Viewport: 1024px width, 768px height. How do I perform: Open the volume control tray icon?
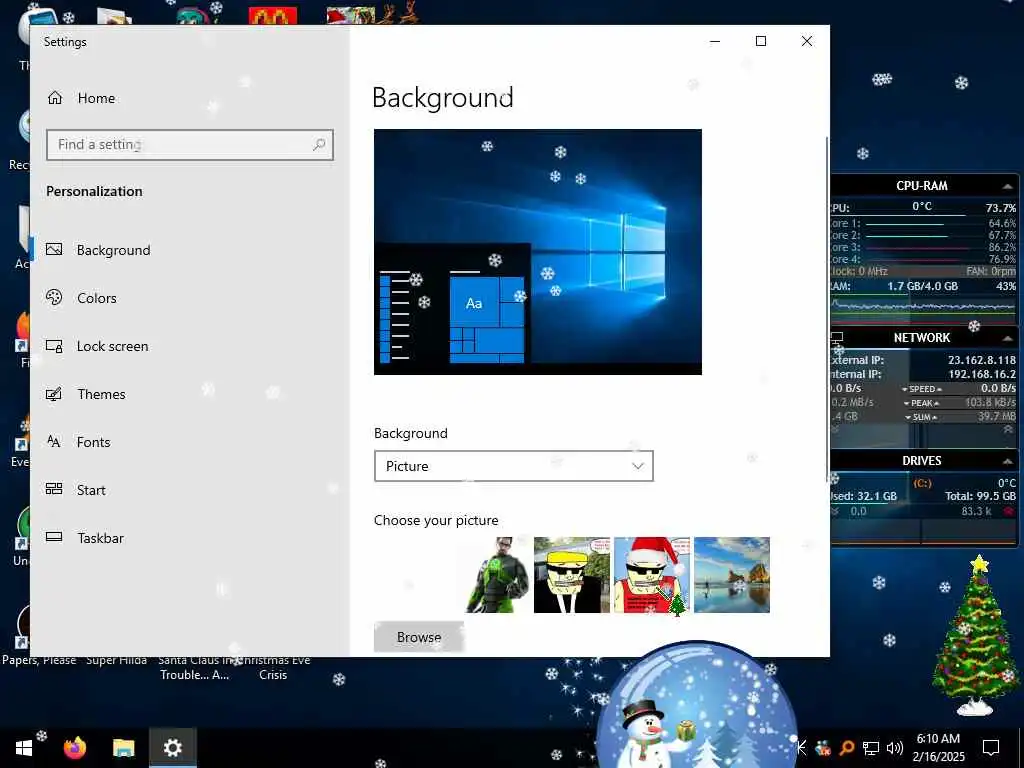click(895, 748)
